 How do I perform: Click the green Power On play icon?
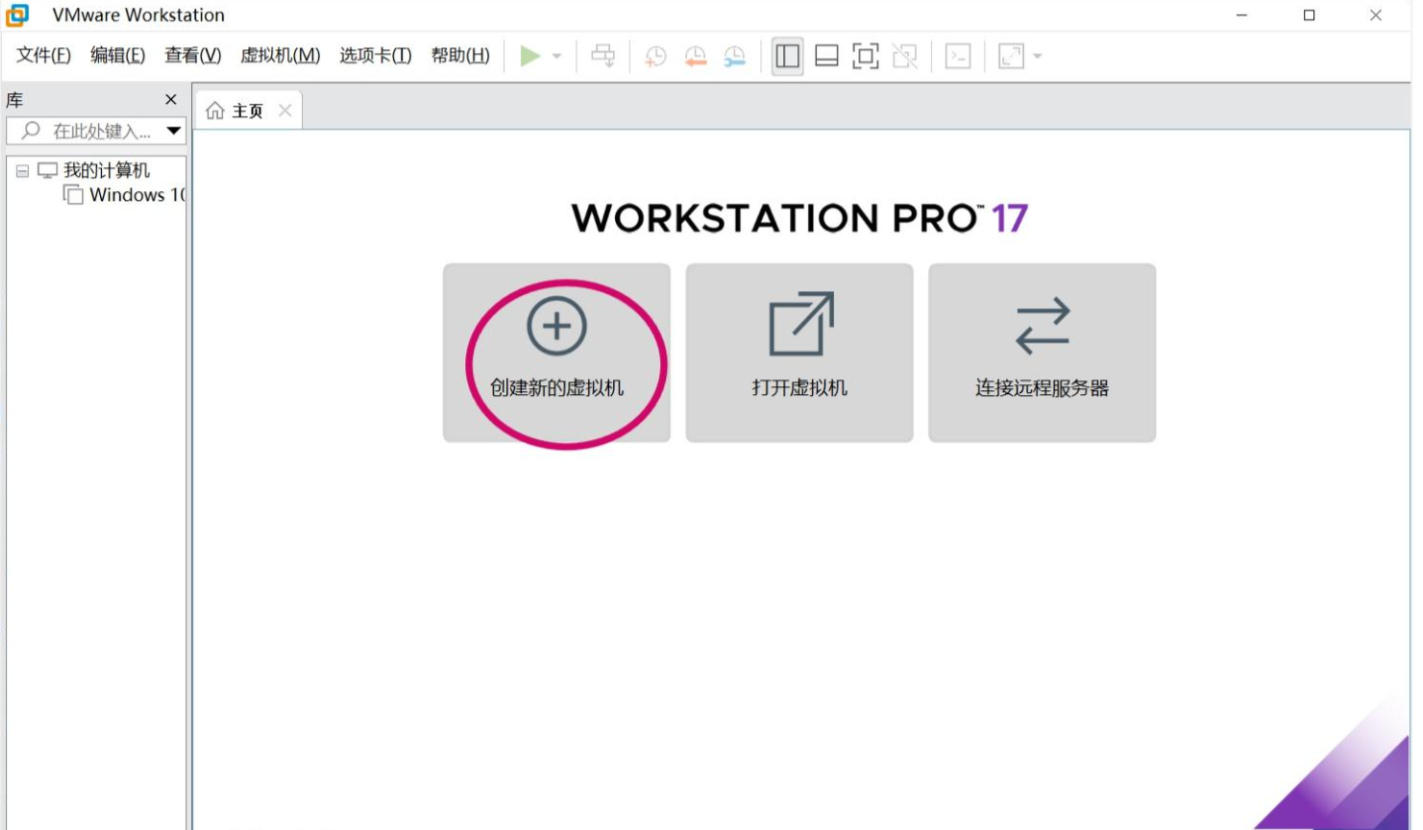(x=530, y=56)
